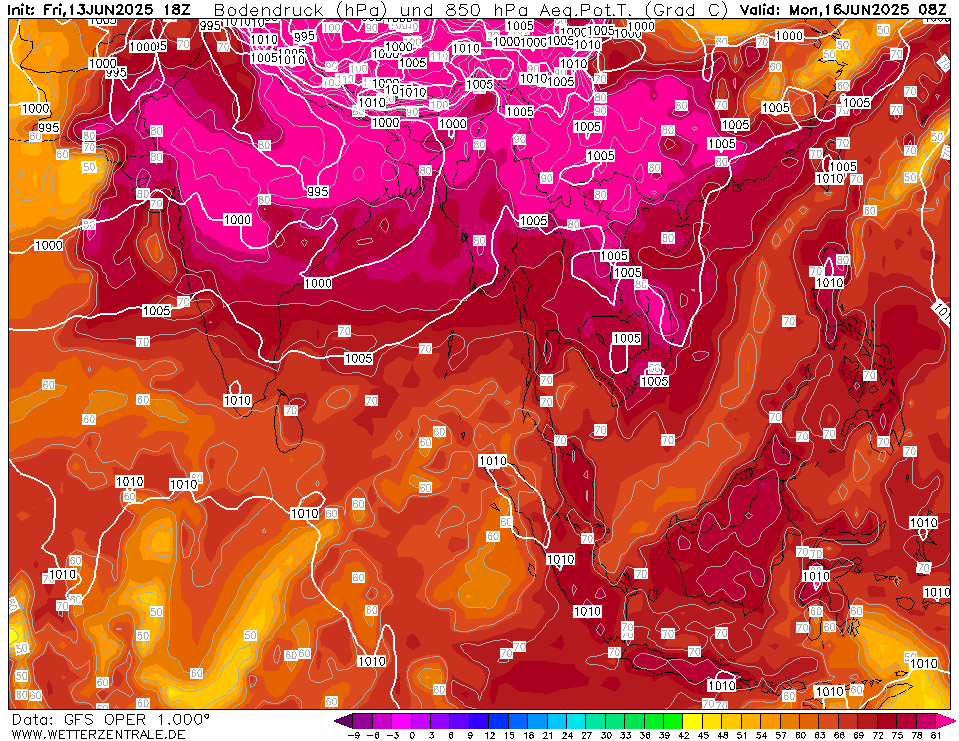Click the '0' value on the color legend

tap(412, 735)
